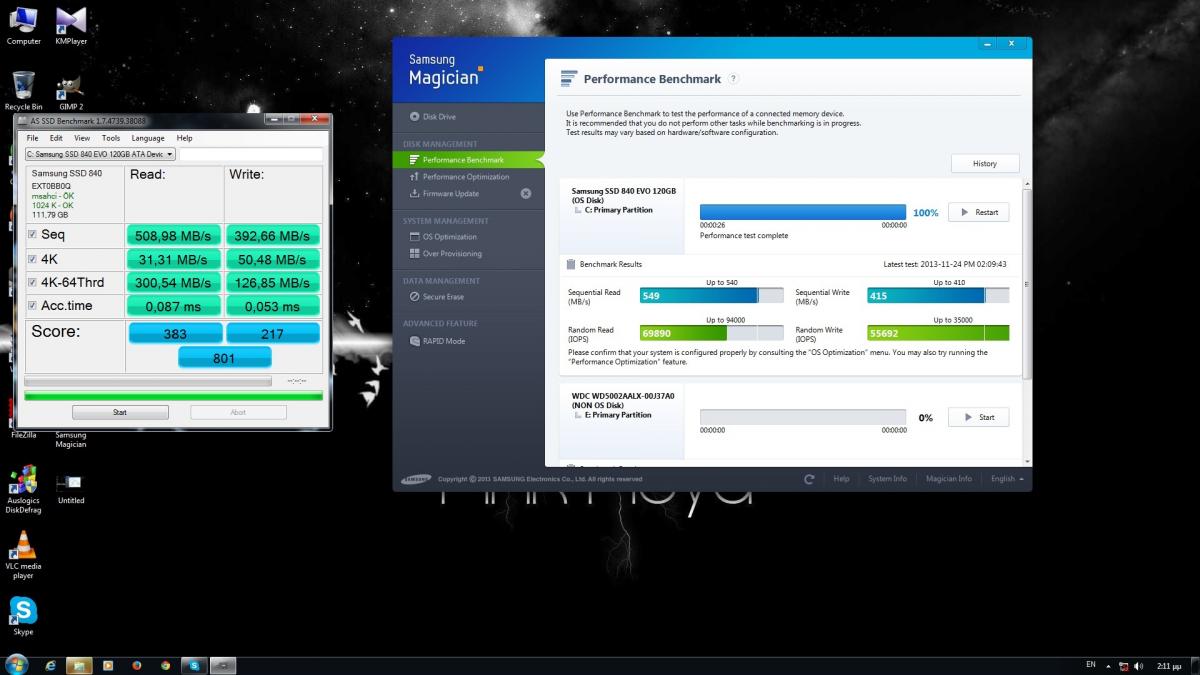
Task: Open Help link in Magician footer
Action: tap(841, 479)
